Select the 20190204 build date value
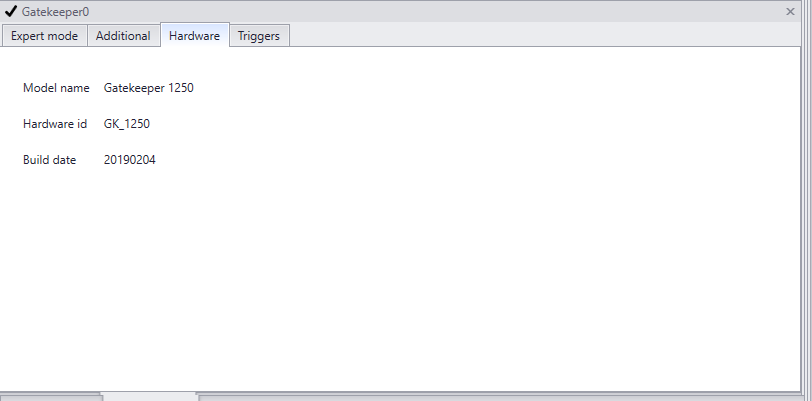 pos(129,160)
